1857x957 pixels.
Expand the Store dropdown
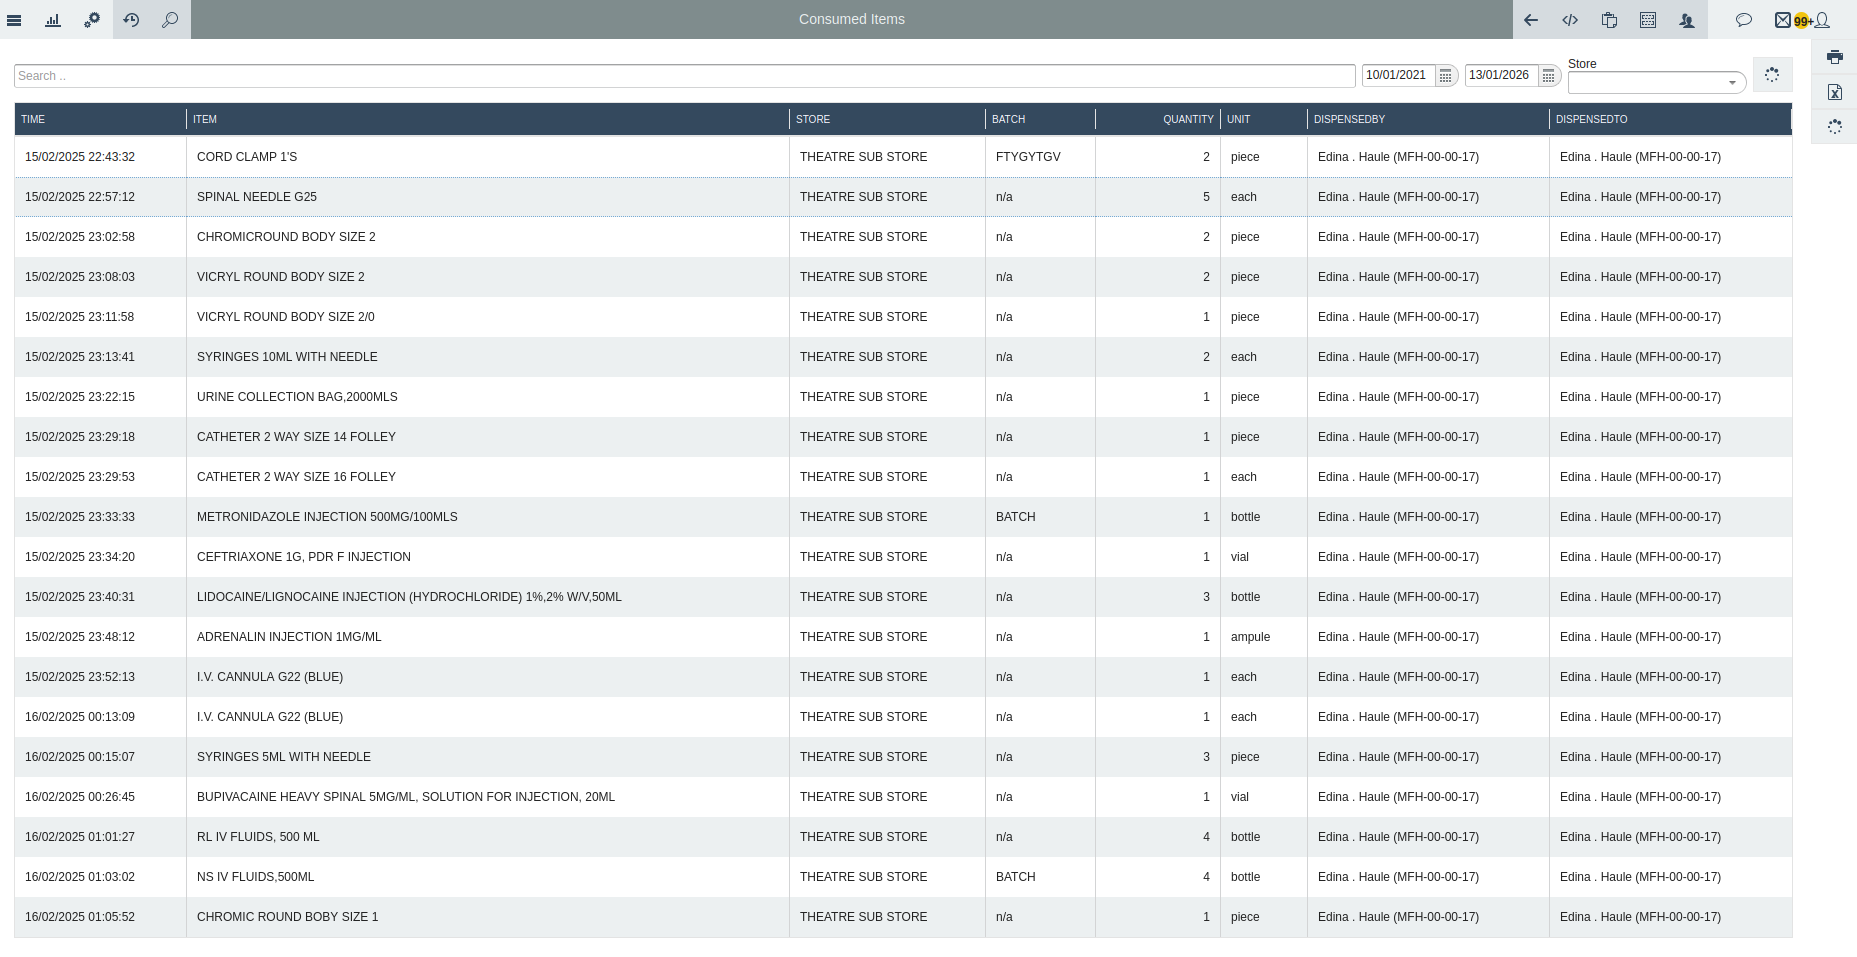coord(1733,83)
